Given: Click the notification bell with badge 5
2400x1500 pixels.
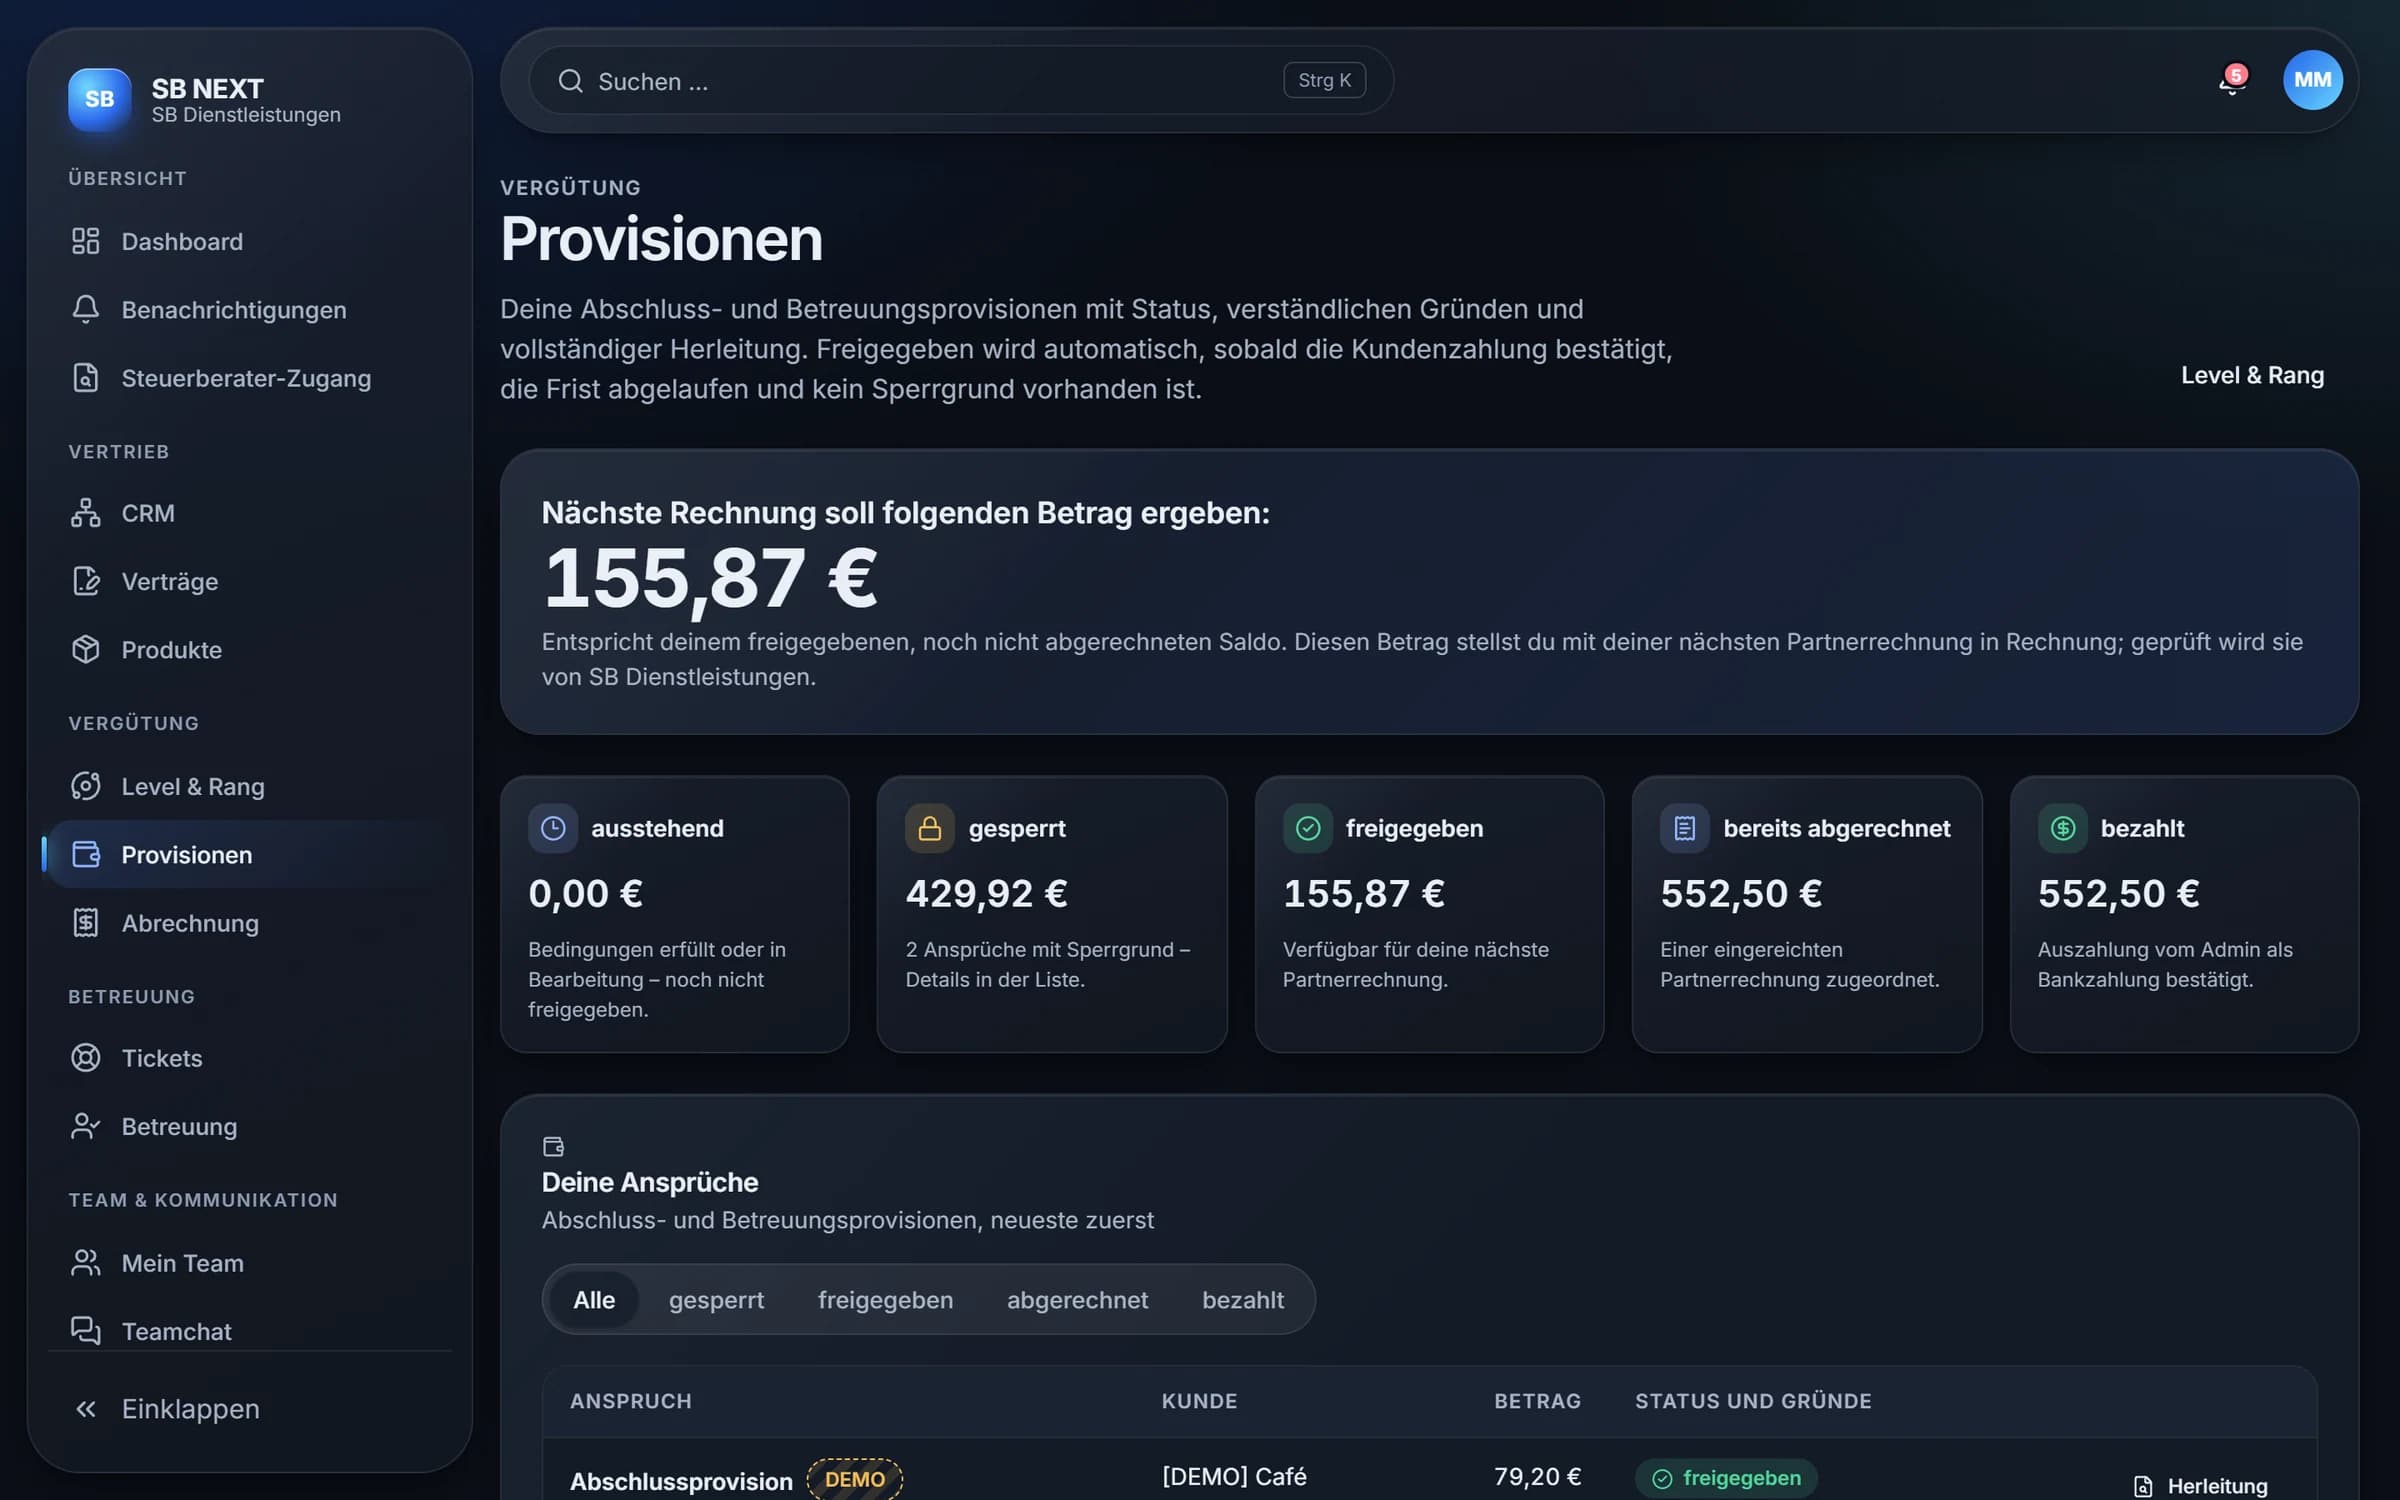Looking at the screenshot, I should pyautogui.click(x=2232, y=80).
